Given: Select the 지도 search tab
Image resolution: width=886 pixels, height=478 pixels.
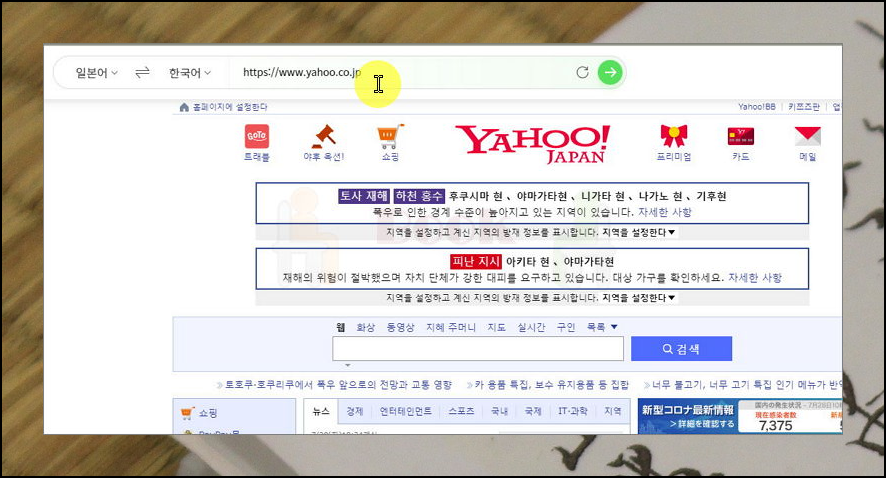Looking at the screenshot, I should [497, 327].
